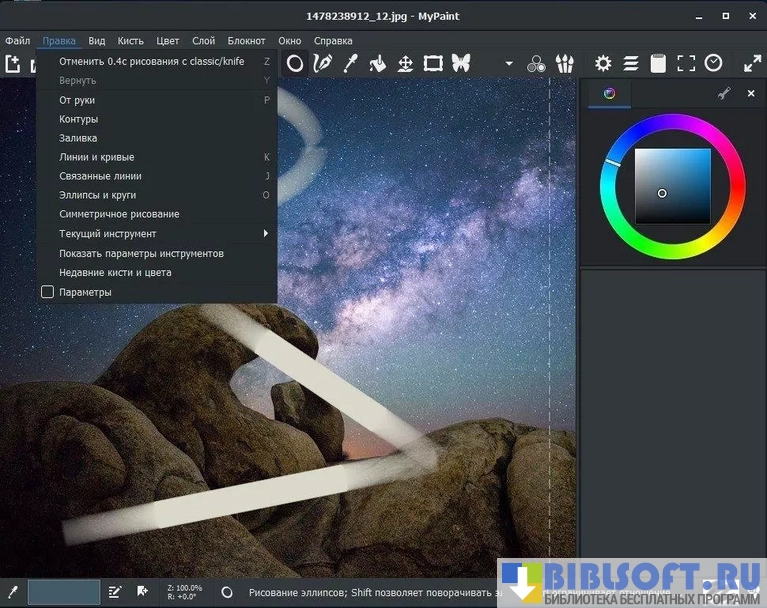
Task: Click Отменить 0.4с рисования menu entry
Action: click(150, 61)
